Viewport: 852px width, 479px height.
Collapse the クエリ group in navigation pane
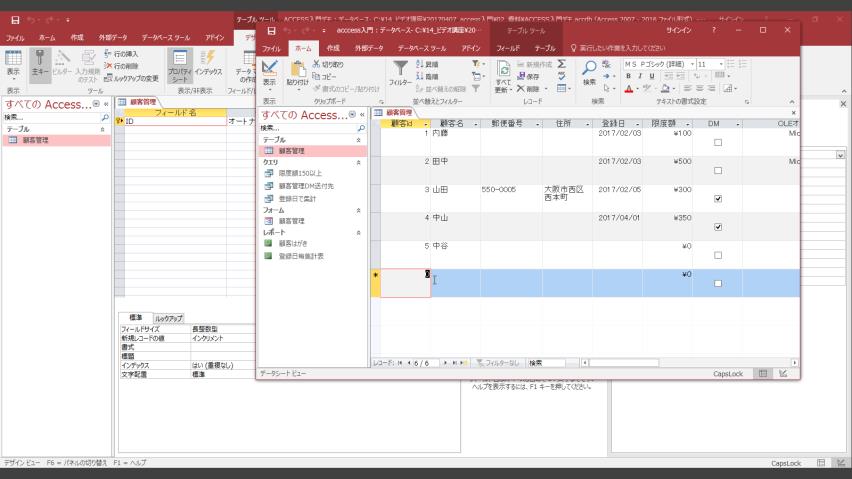pyautogui.click(x=358, y=161)
